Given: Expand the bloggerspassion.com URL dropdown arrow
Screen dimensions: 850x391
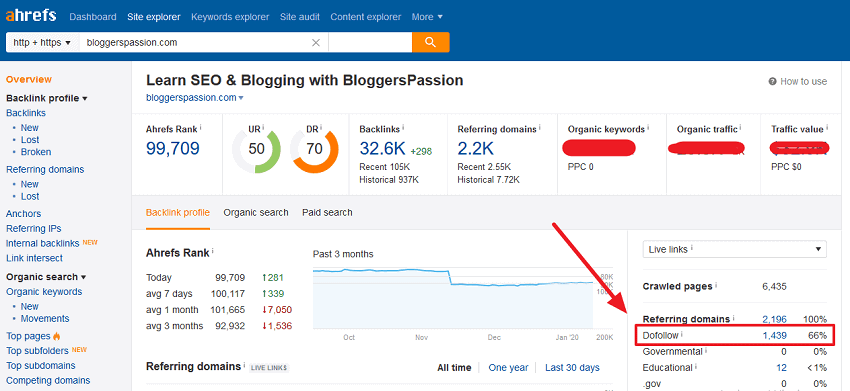Looking at the screenshot, I should tap(241, 98).
